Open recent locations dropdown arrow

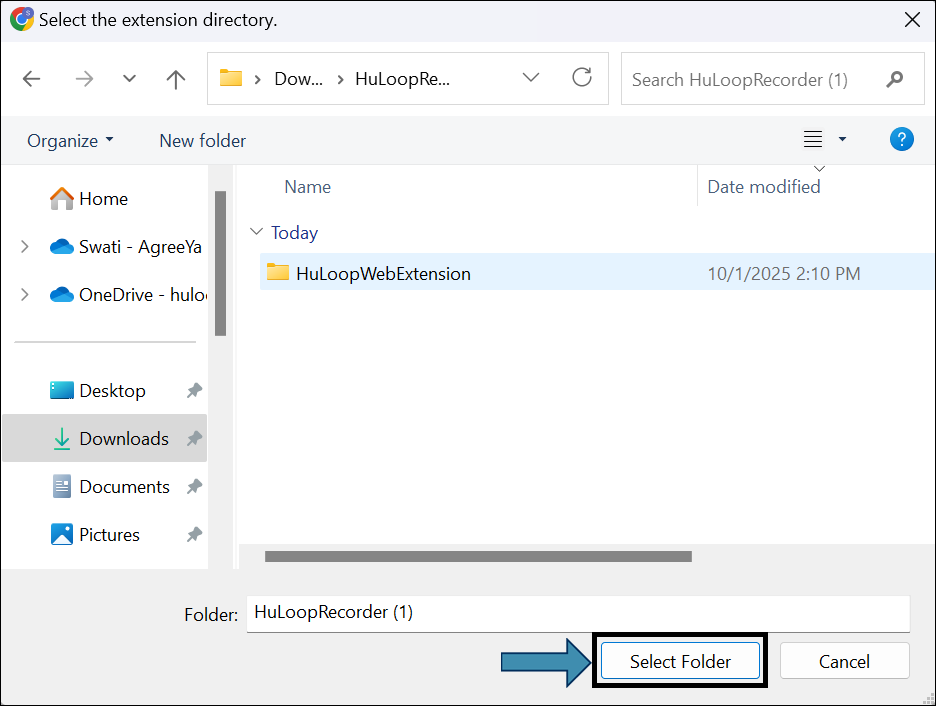[x=129, y=79]
